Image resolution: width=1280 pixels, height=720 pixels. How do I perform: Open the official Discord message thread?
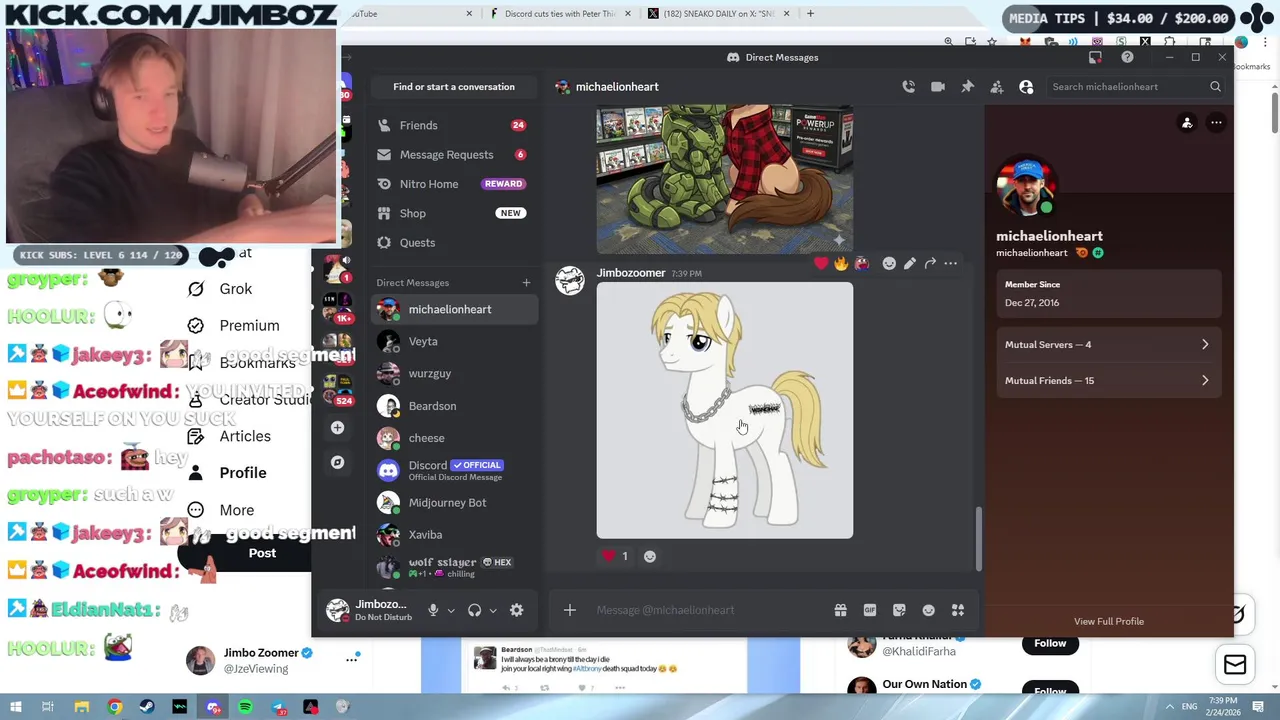tap(453, 470)
